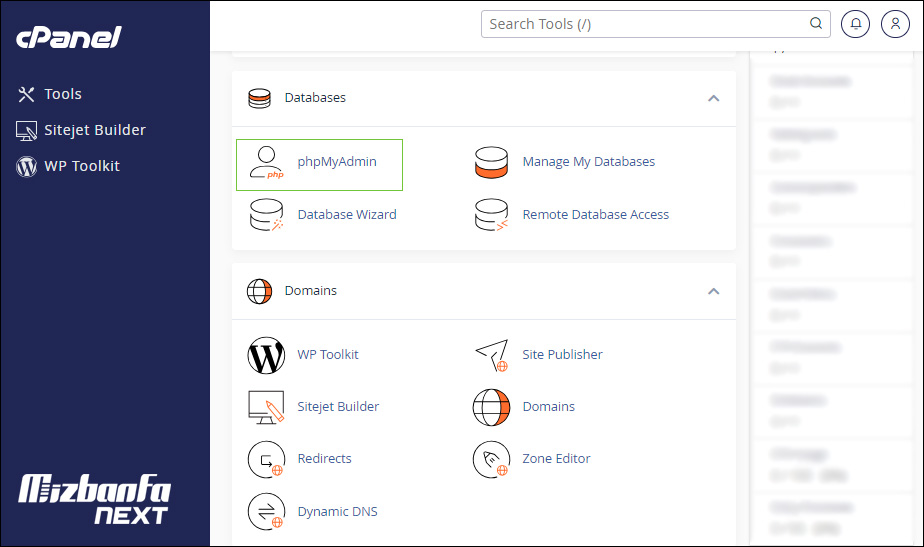Open the Sitejet Builder monitor icon in Domains
The height and width of the screenshot is (547, 924).
pyautogui.click(x=266, y=407)
